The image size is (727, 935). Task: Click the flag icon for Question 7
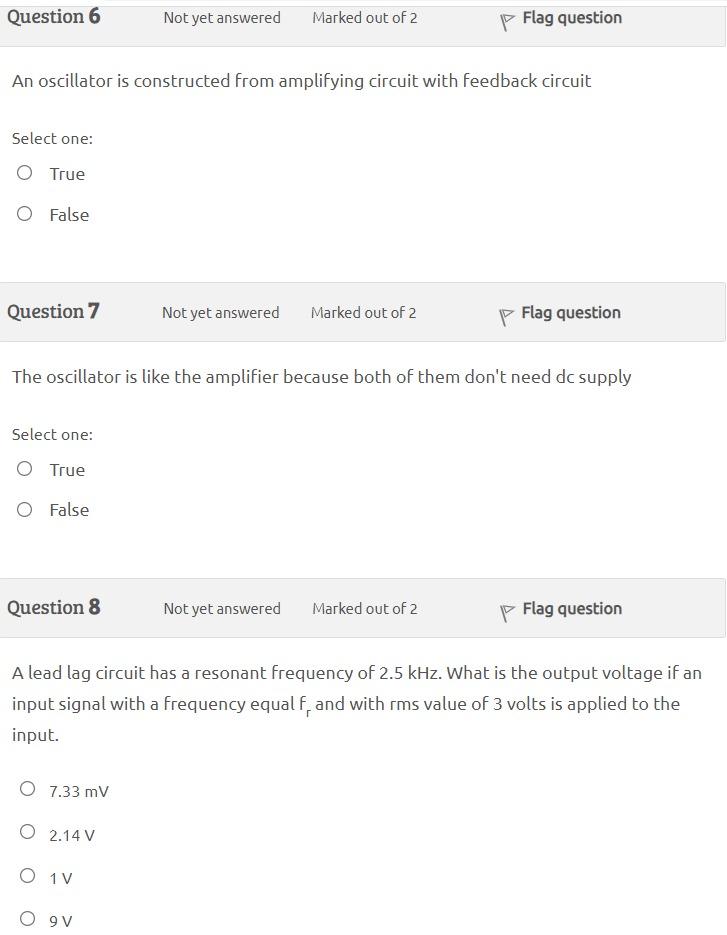pos(505,312)
